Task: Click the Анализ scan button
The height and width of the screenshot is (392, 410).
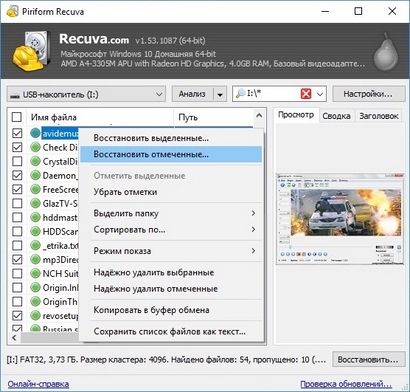Action: (x=192, y=94)
